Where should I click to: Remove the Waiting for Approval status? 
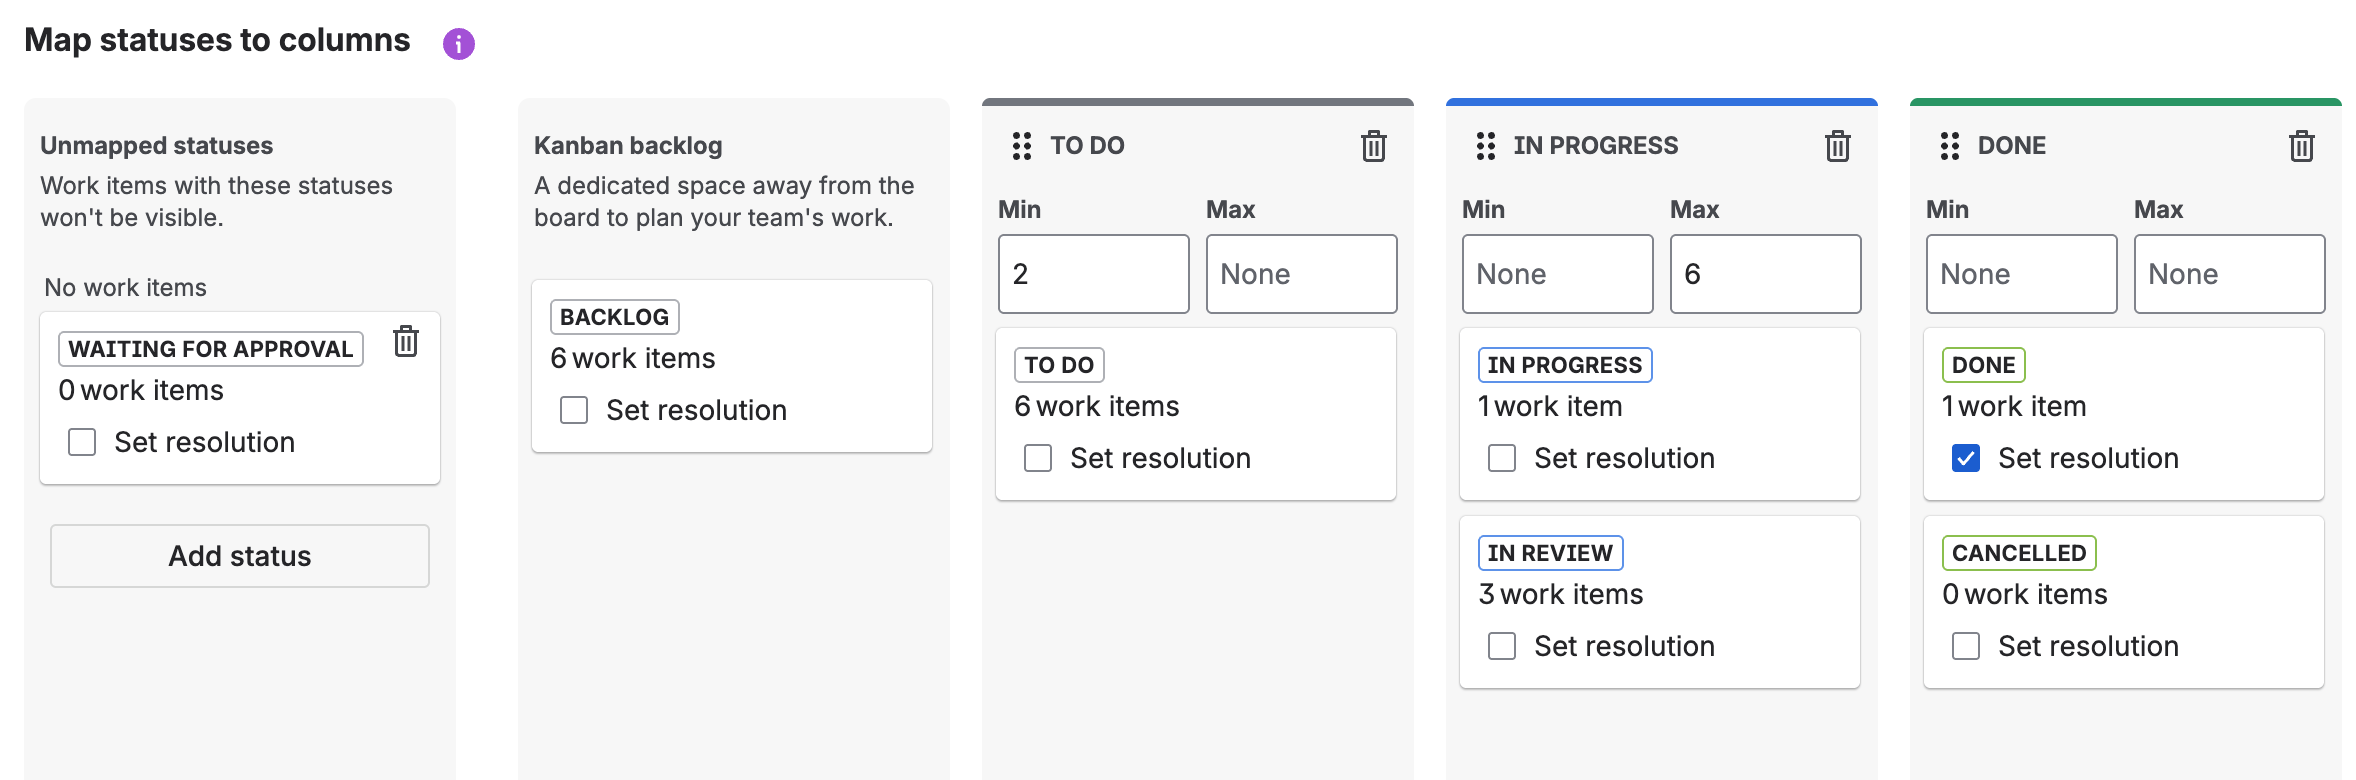[x=405, y=342]
